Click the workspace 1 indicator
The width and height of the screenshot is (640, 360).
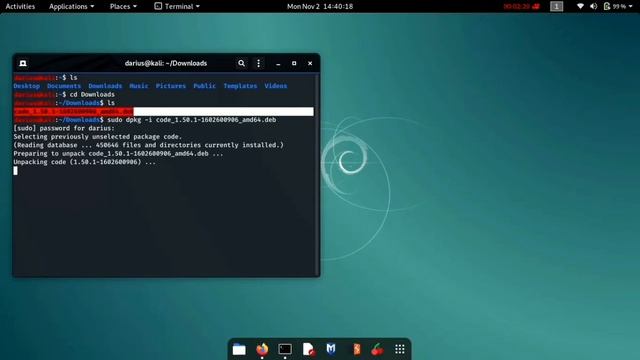coord(556,6)
